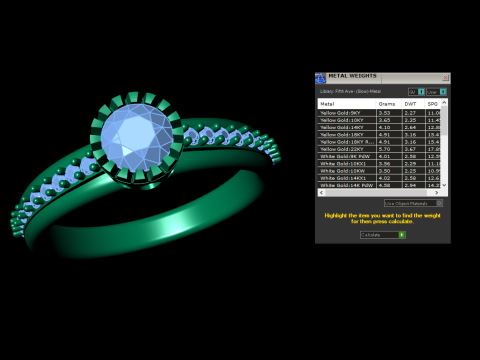
Task: Close the Metal Weights panel
Action: coord(445,78)
